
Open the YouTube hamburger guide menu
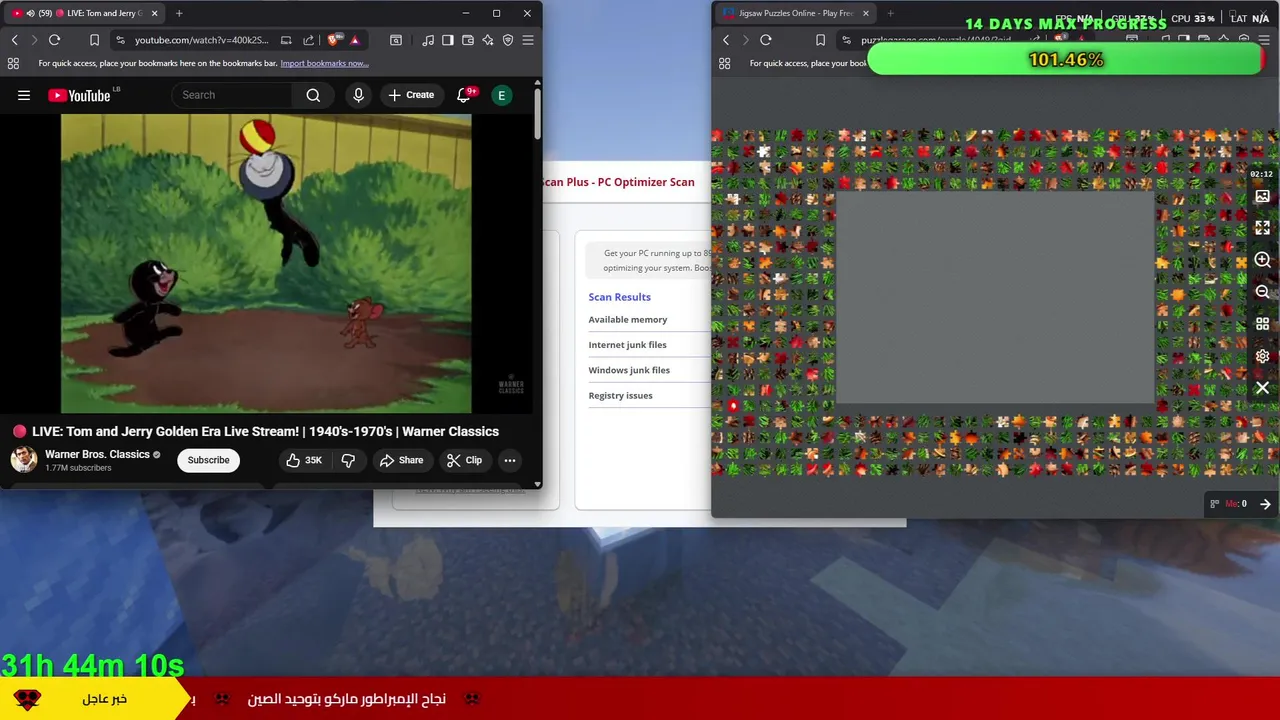coord(24,95)
